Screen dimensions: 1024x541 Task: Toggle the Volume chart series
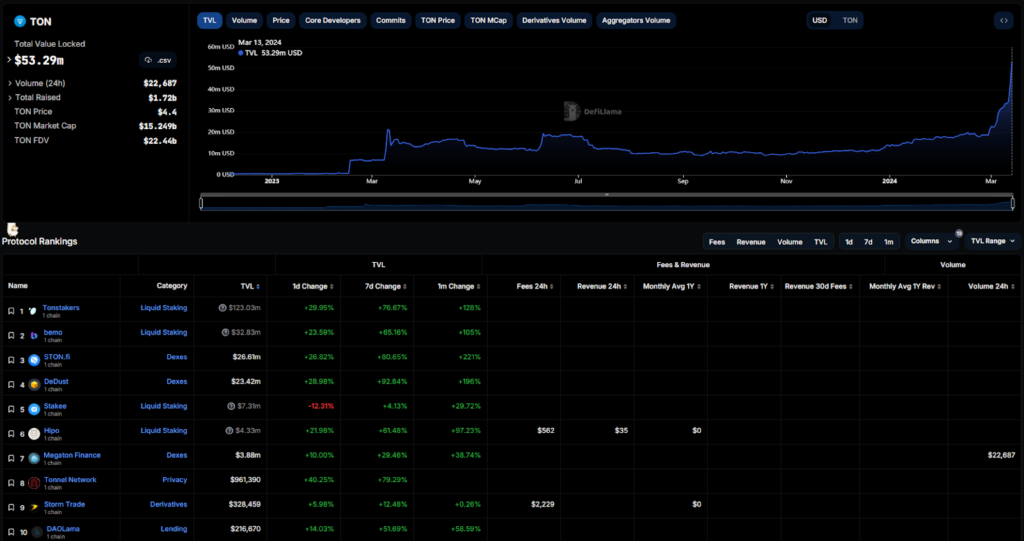(x=245, y=20)
